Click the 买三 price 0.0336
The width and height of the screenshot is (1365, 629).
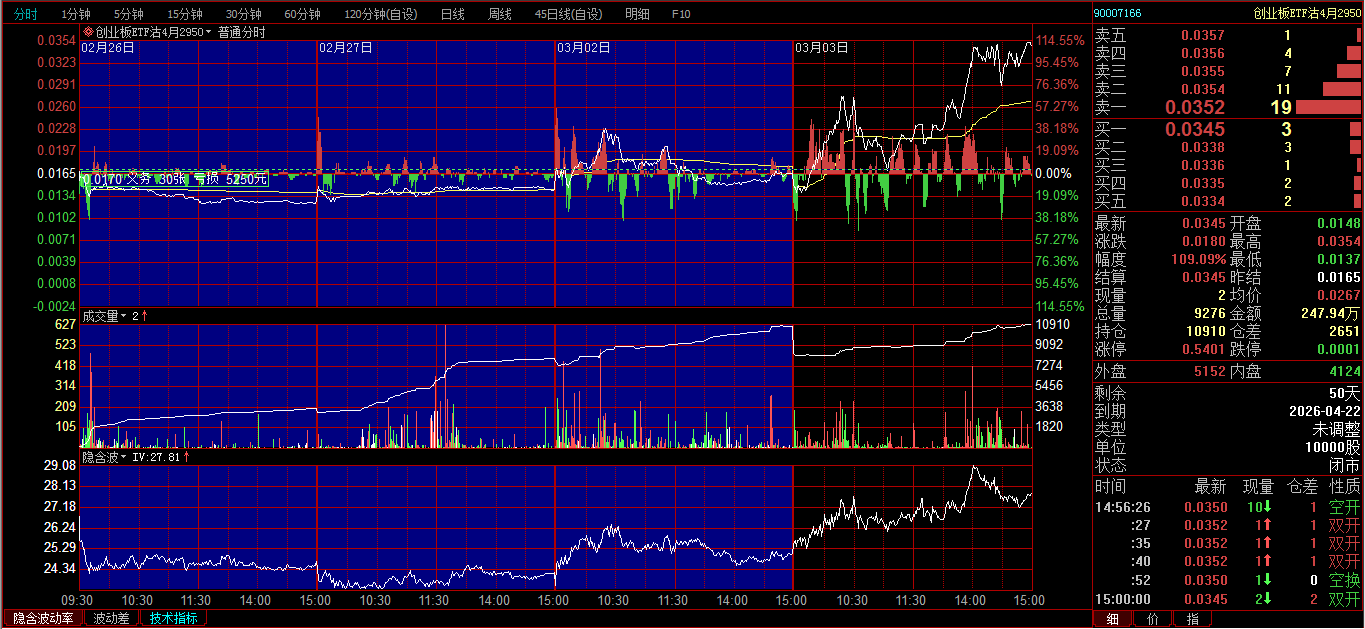click(x=1203, y=165)
